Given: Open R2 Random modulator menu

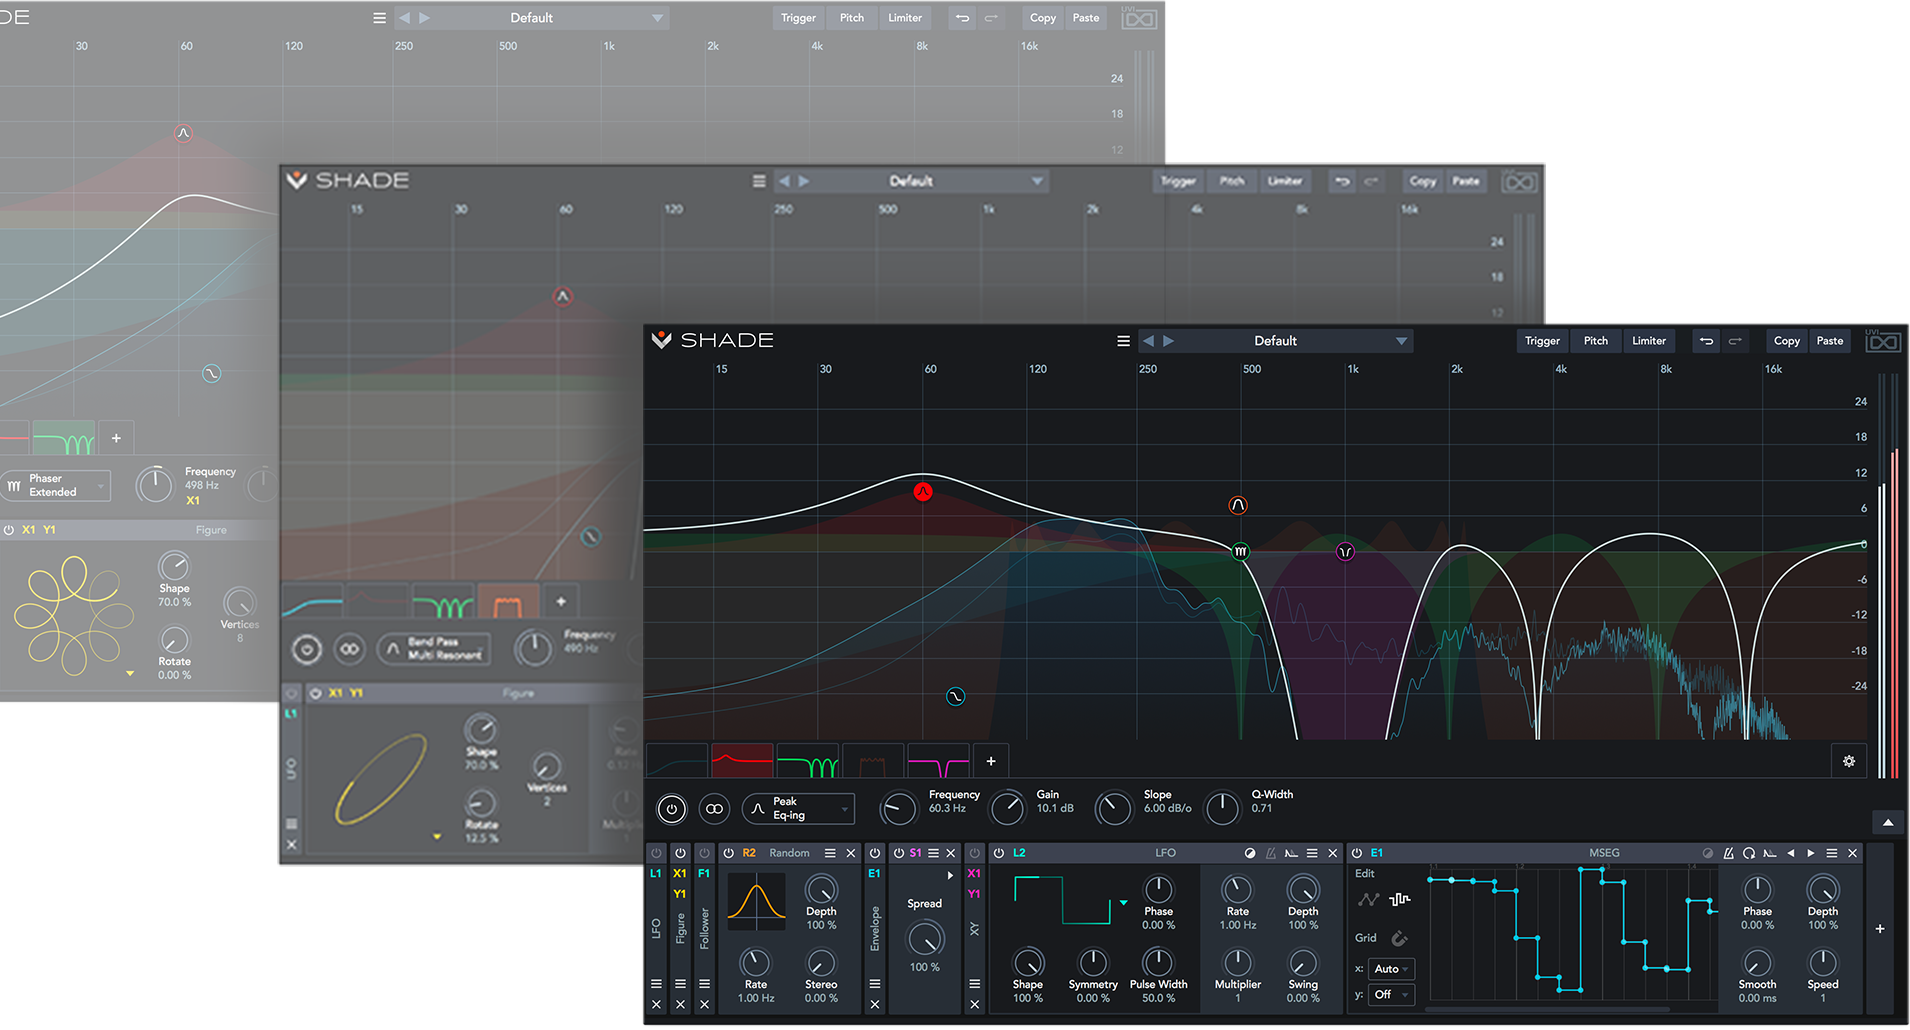Looking at the screenshot, I should coord(830,853).
